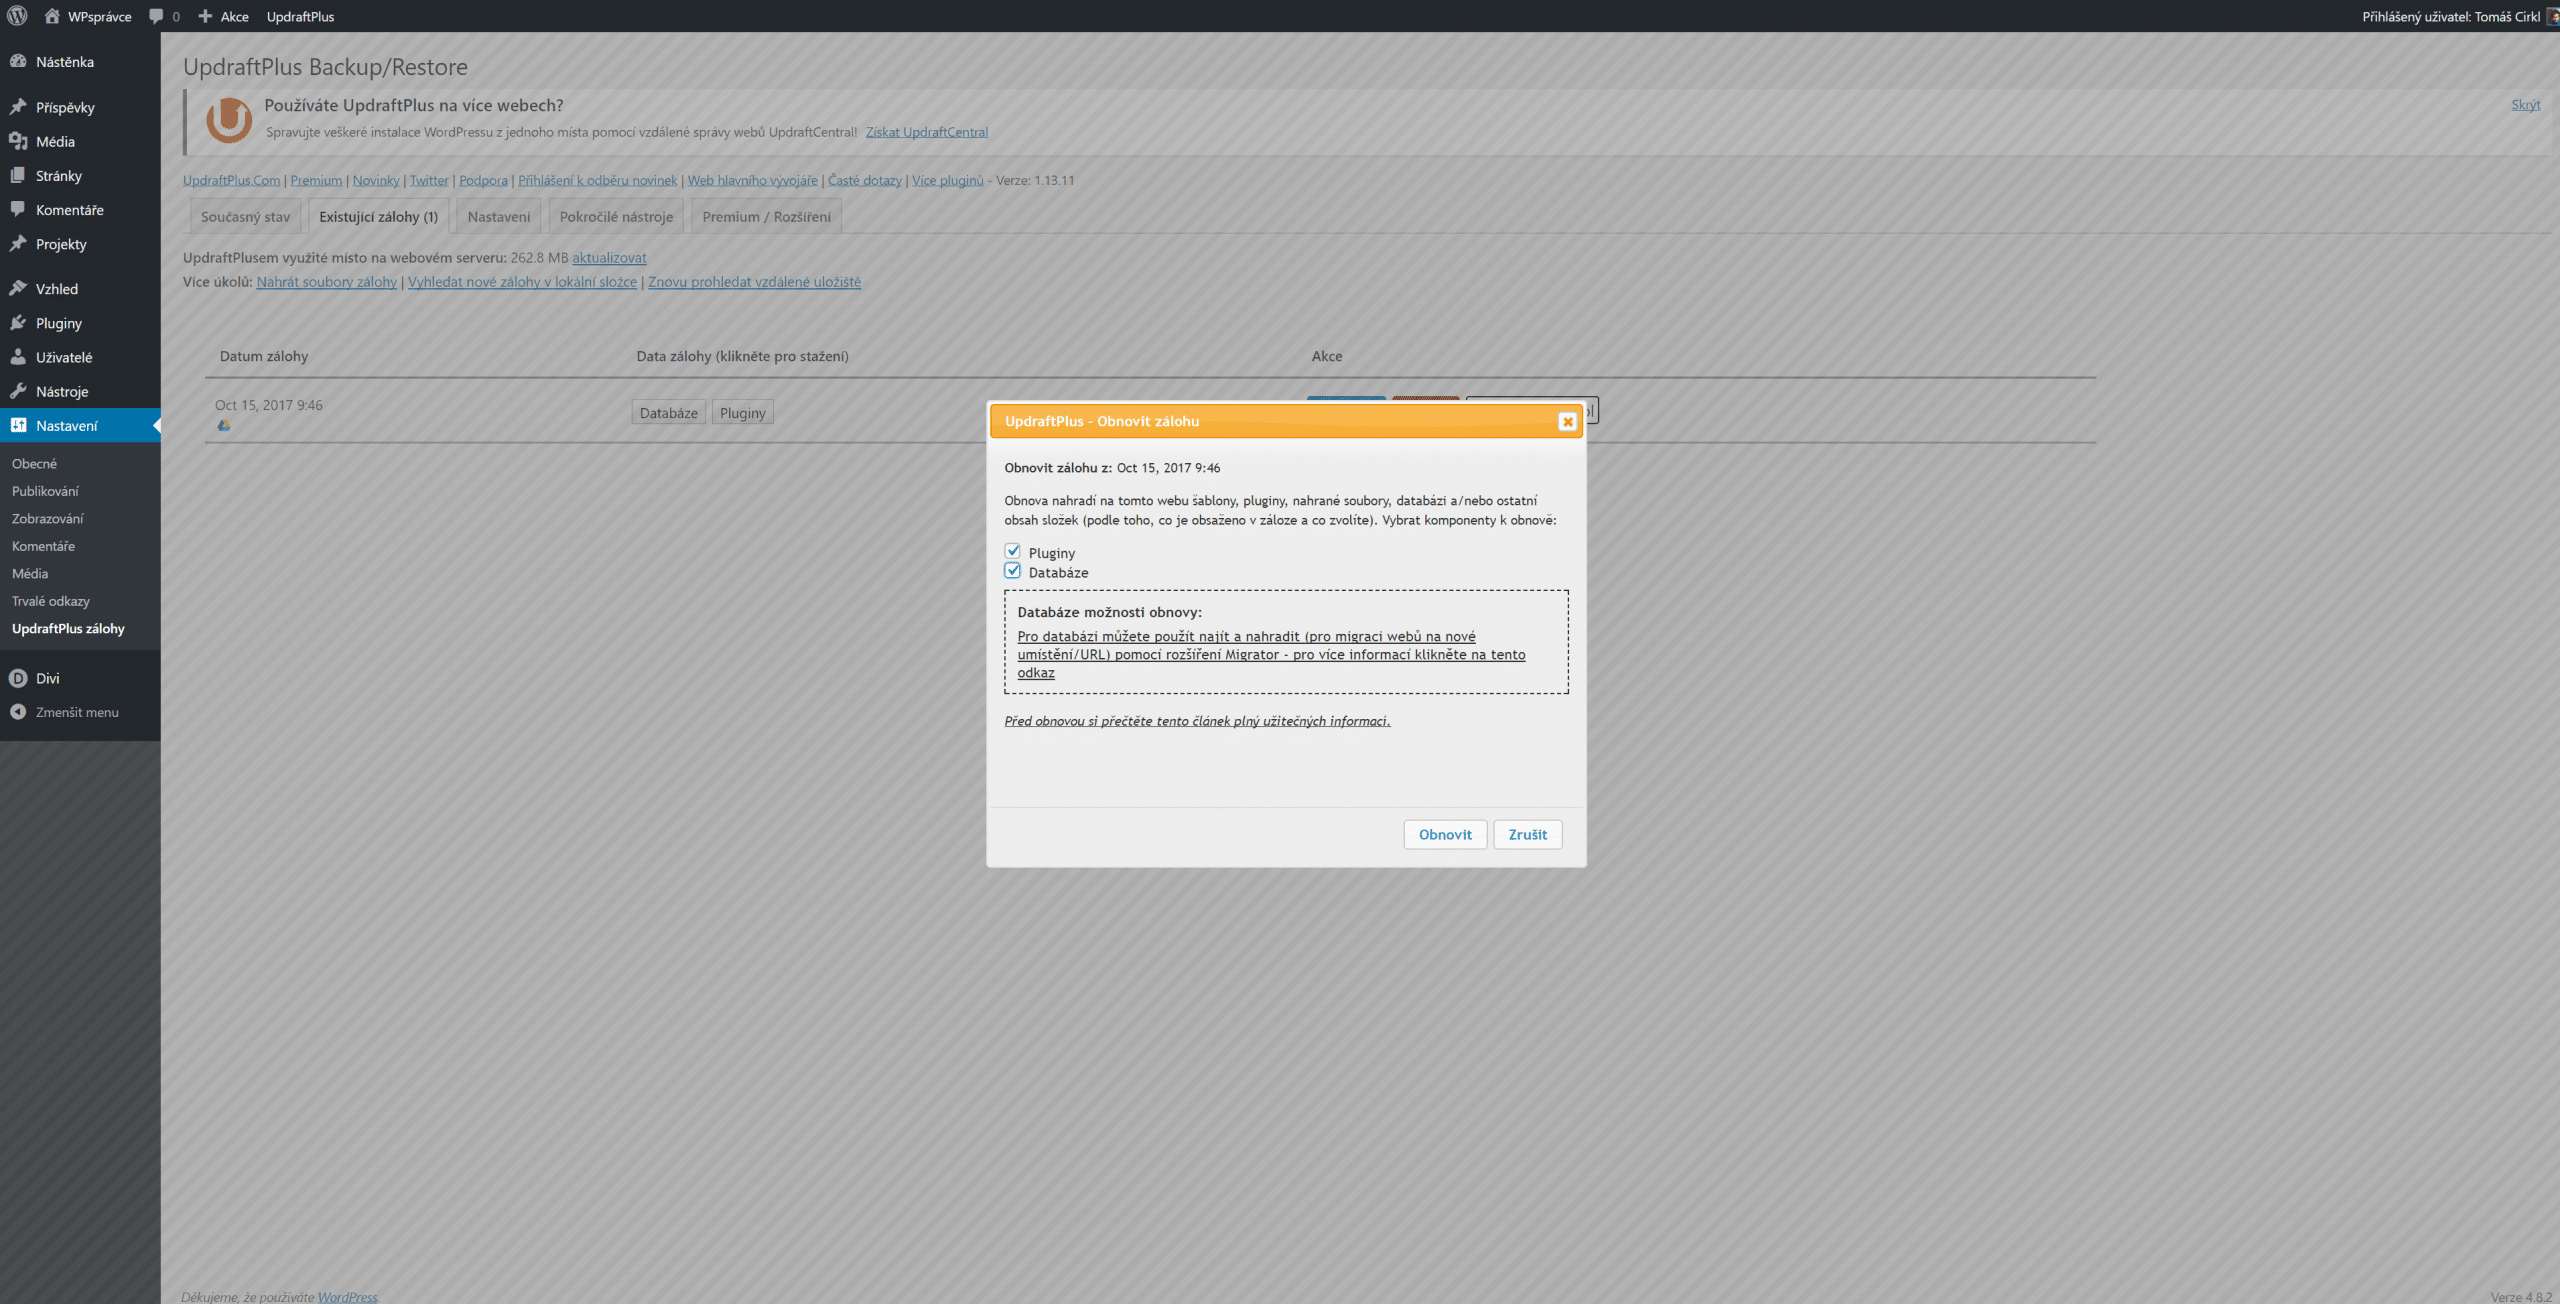Click the WordPress logo icon

click(17, 16)
